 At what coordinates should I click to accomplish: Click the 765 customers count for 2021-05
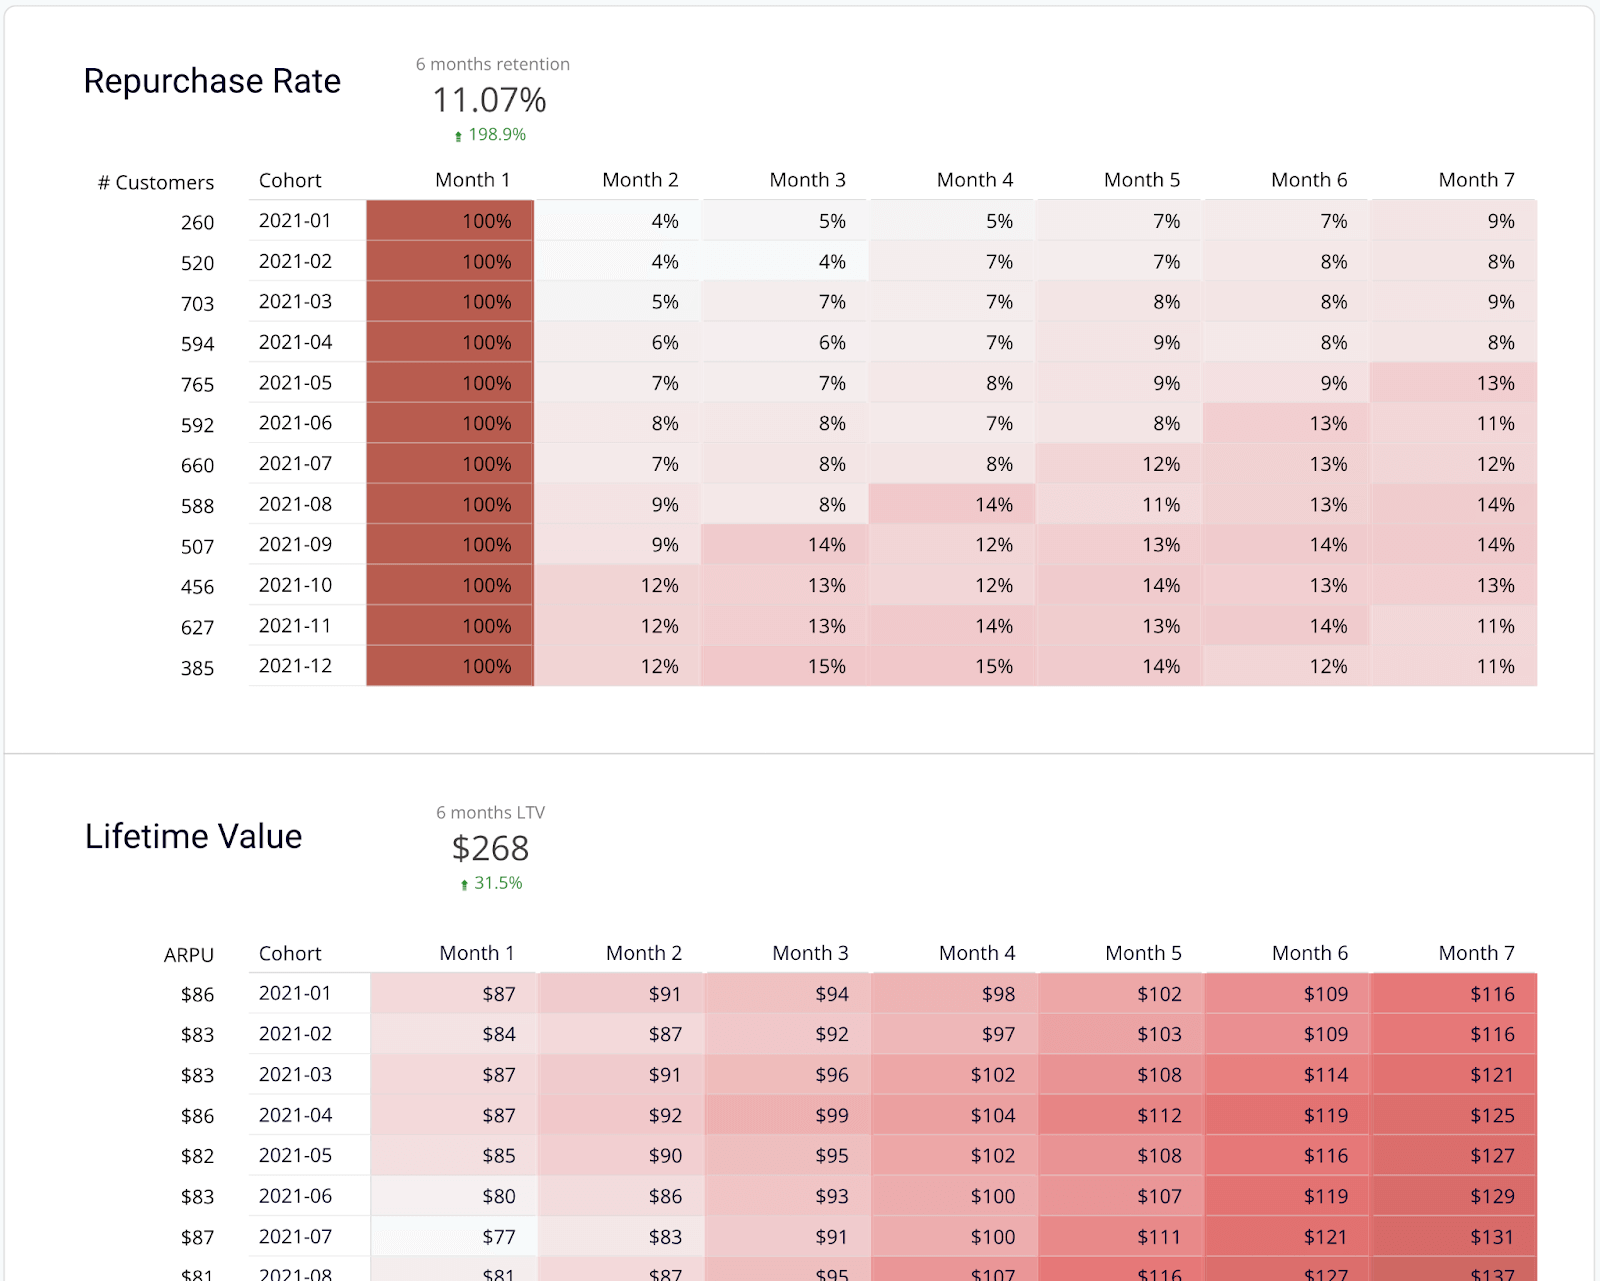[x=197, y=384]
